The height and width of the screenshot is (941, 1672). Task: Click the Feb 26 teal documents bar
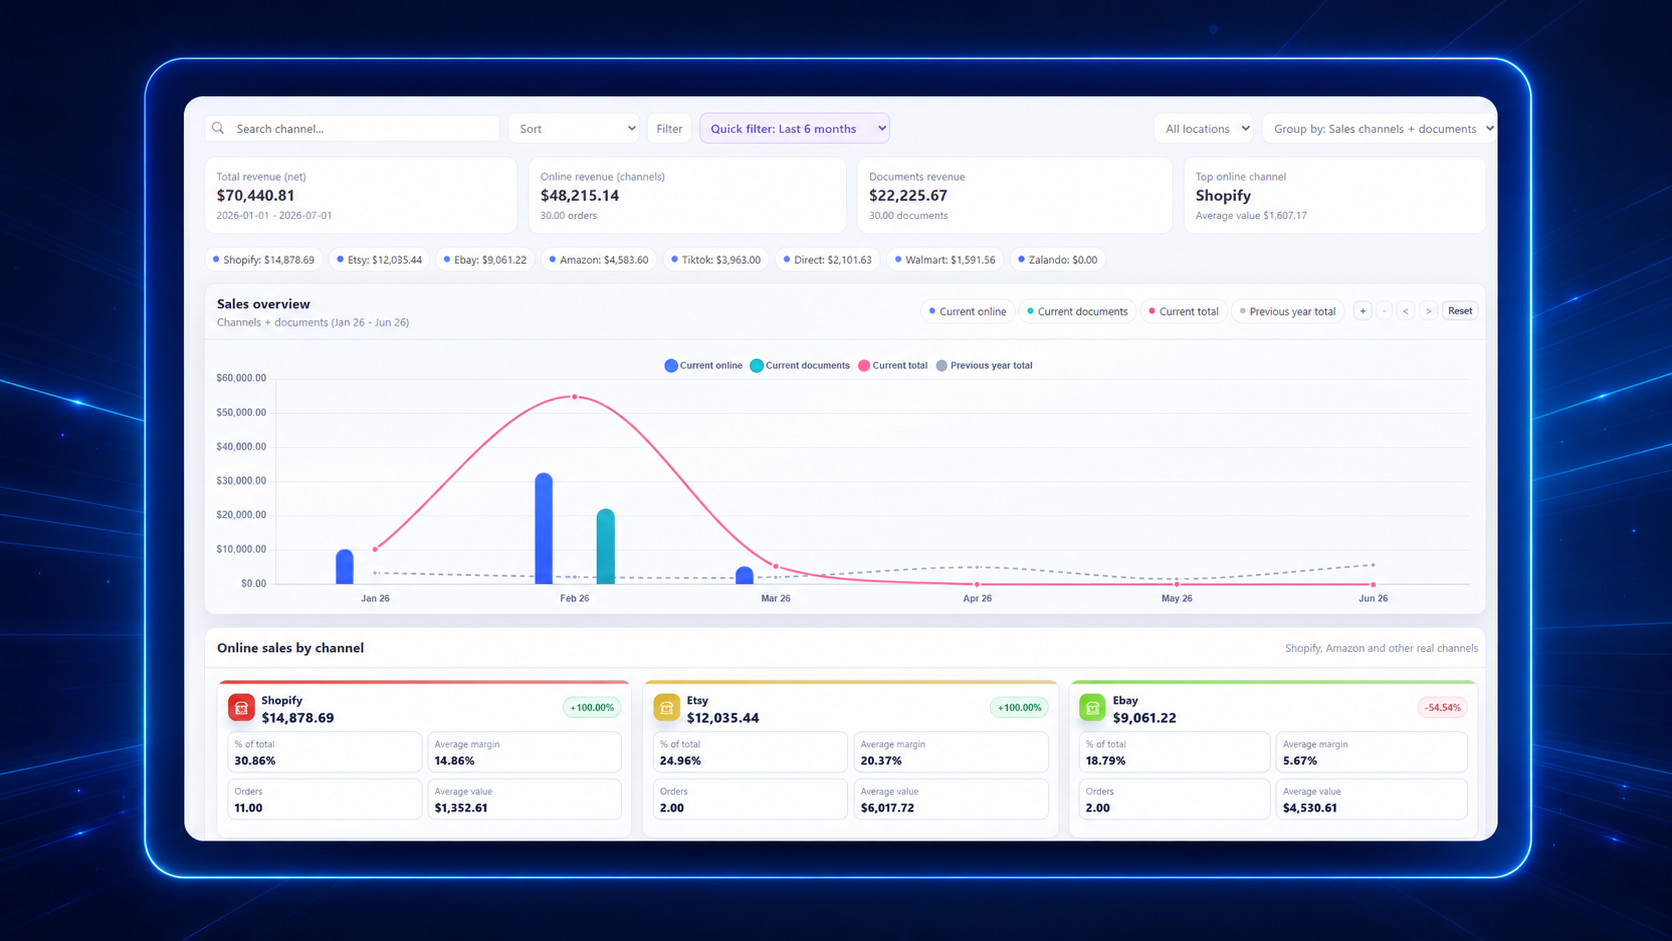pos(605,546)
